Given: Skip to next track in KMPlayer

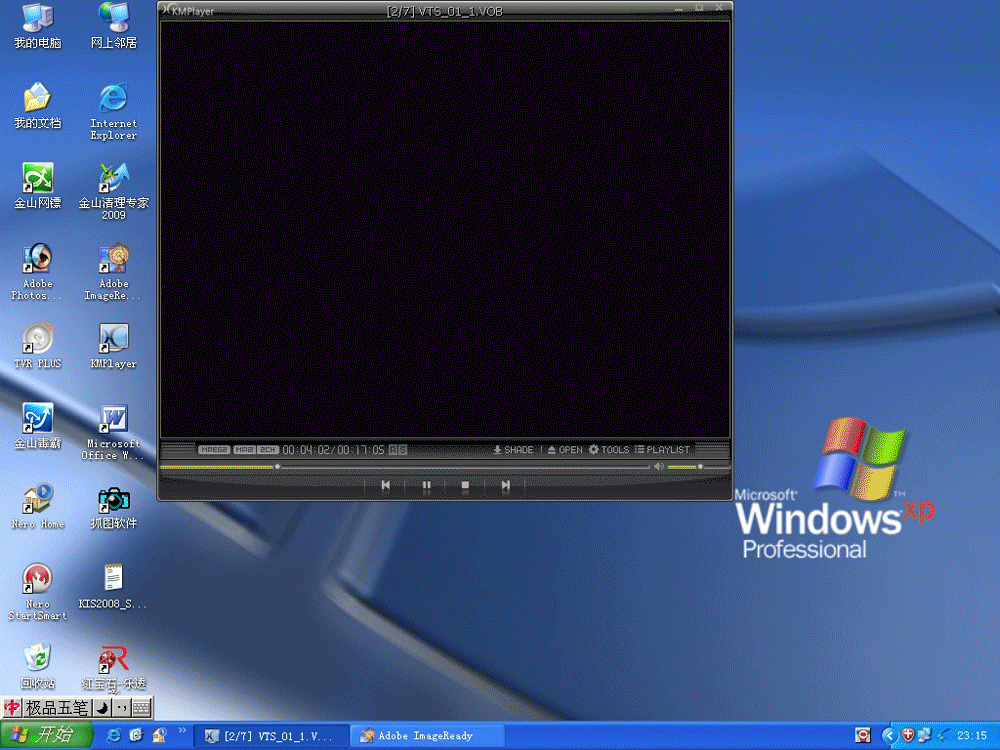Looking at the screenshot, I should 505,485.
